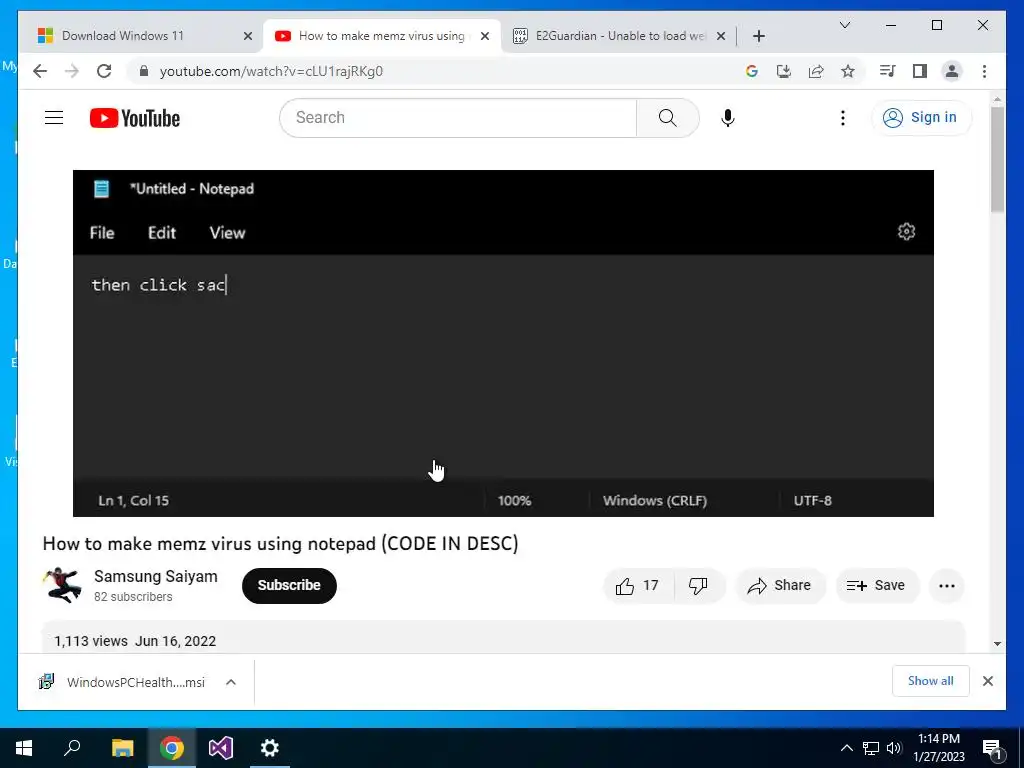Click the search magnifier button
Image resolution: width=1024 pixels, height=768 pixels.
point(667,118)
